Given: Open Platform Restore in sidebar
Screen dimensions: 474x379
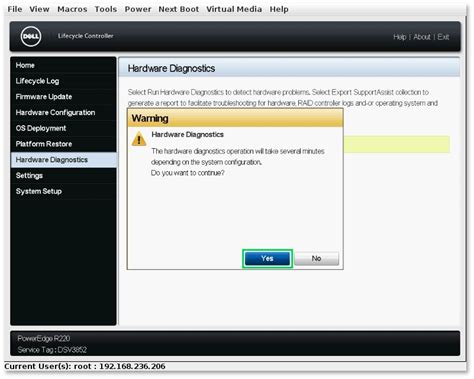Looking at the screenshot, I should point(63,144).
